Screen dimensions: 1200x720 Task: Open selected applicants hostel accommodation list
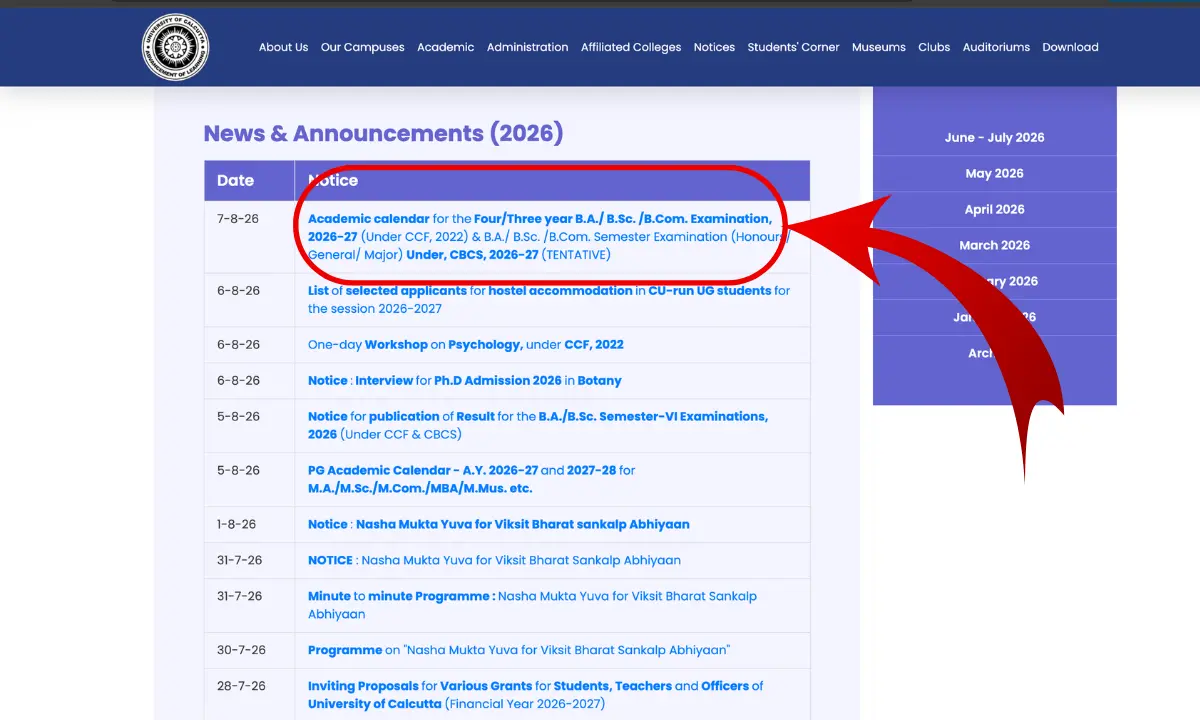(x=549, y=300)
